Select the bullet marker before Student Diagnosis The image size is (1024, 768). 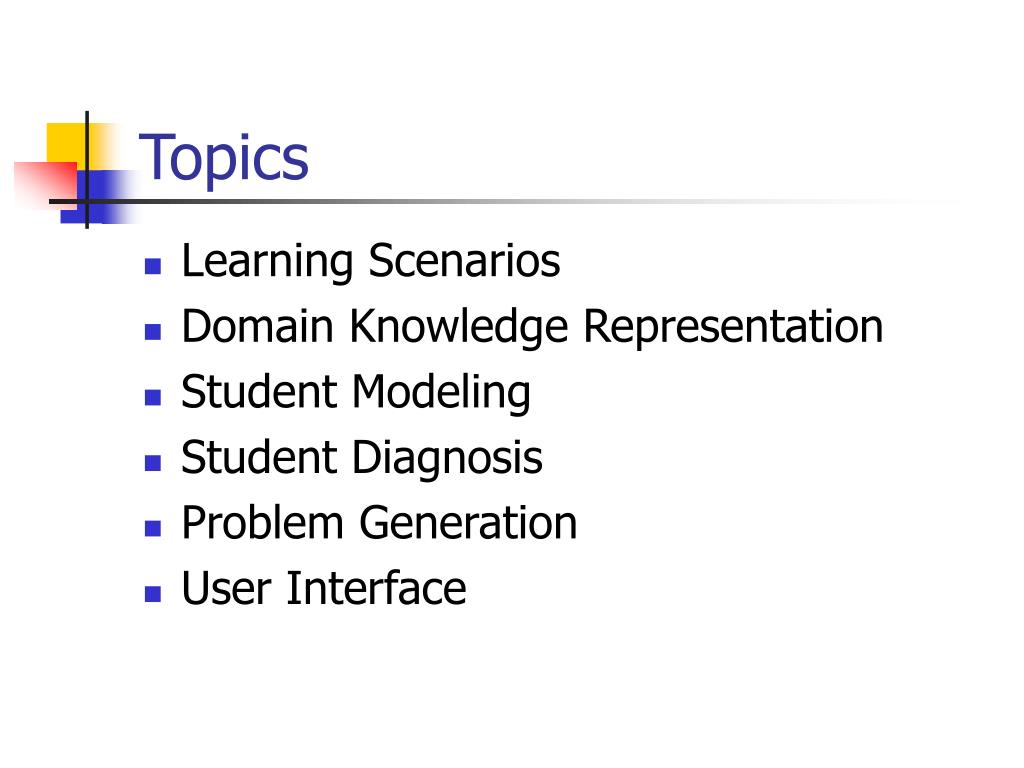[153, 462]
